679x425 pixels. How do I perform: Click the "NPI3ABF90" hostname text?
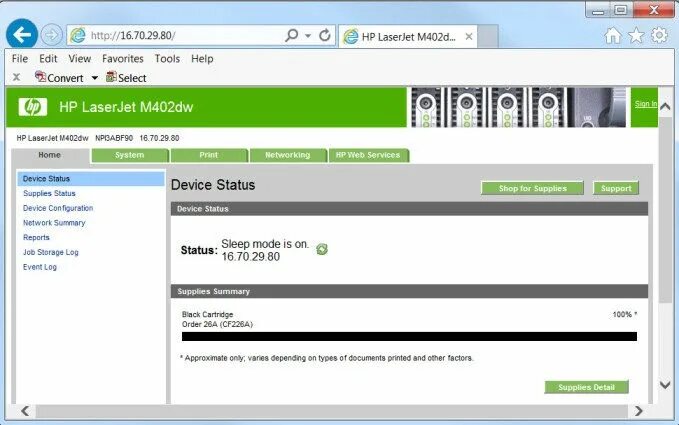114,138
